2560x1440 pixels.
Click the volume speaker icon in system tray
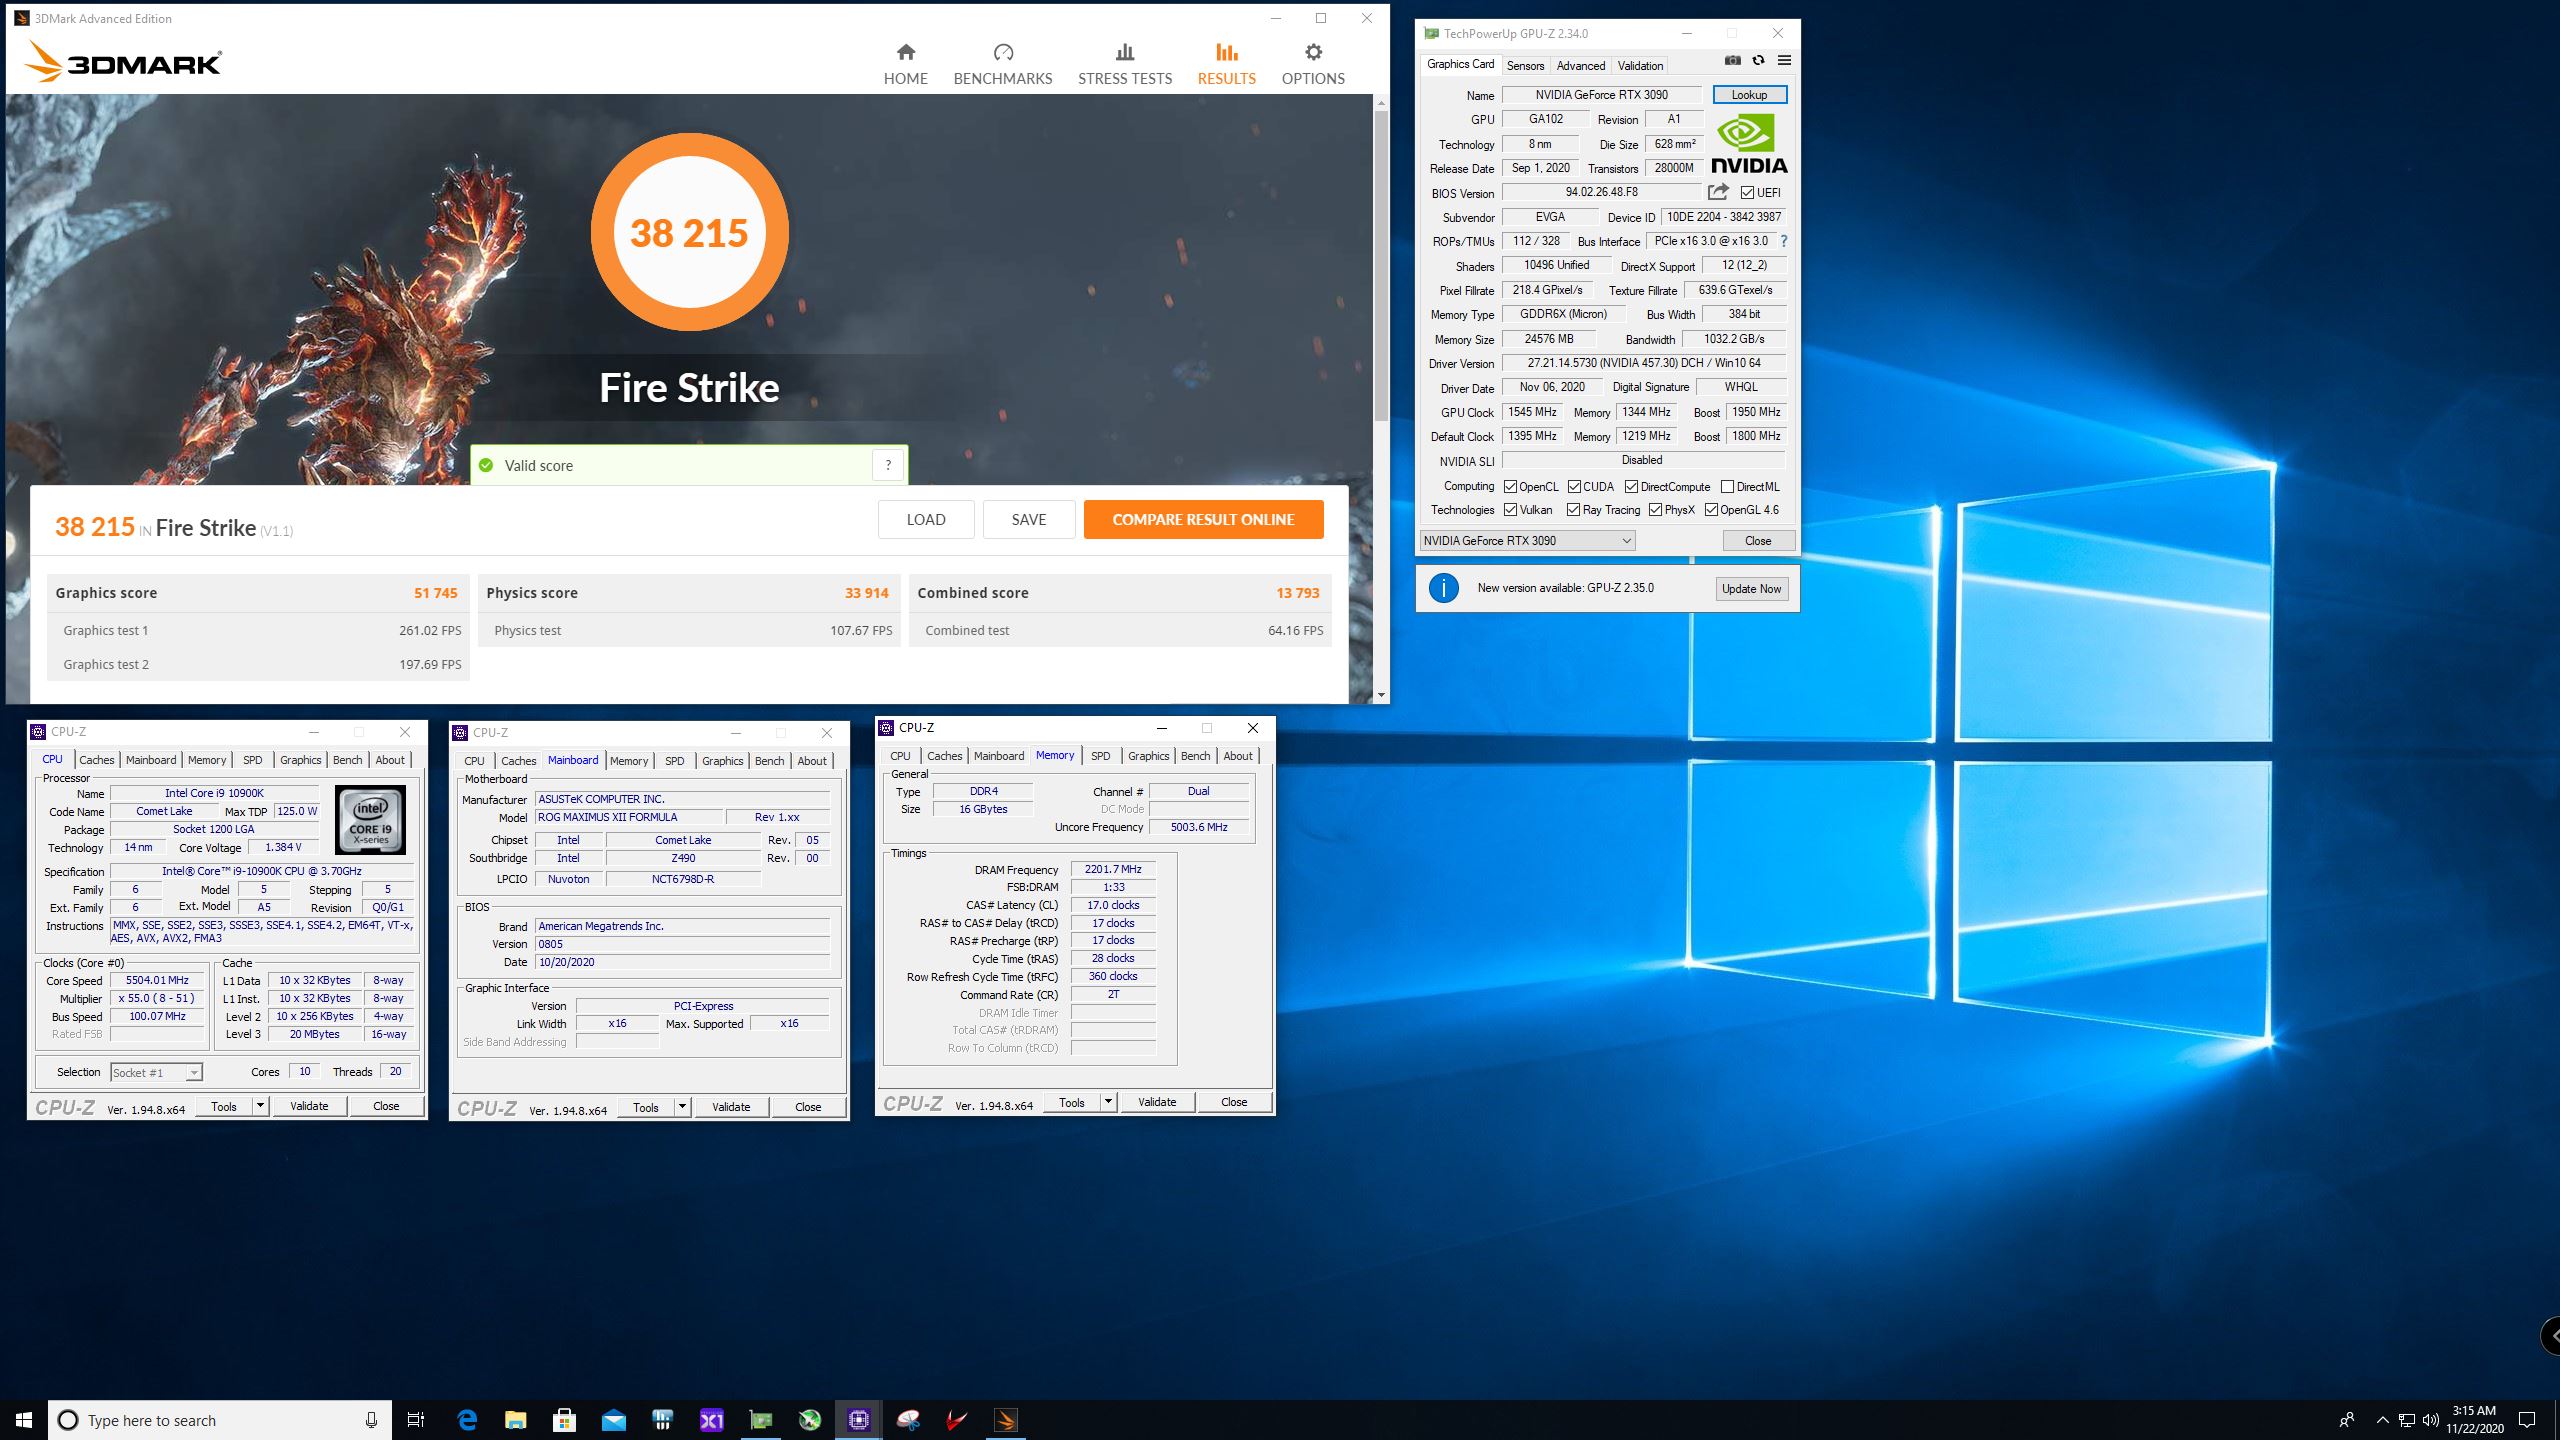point(2430,1420)
